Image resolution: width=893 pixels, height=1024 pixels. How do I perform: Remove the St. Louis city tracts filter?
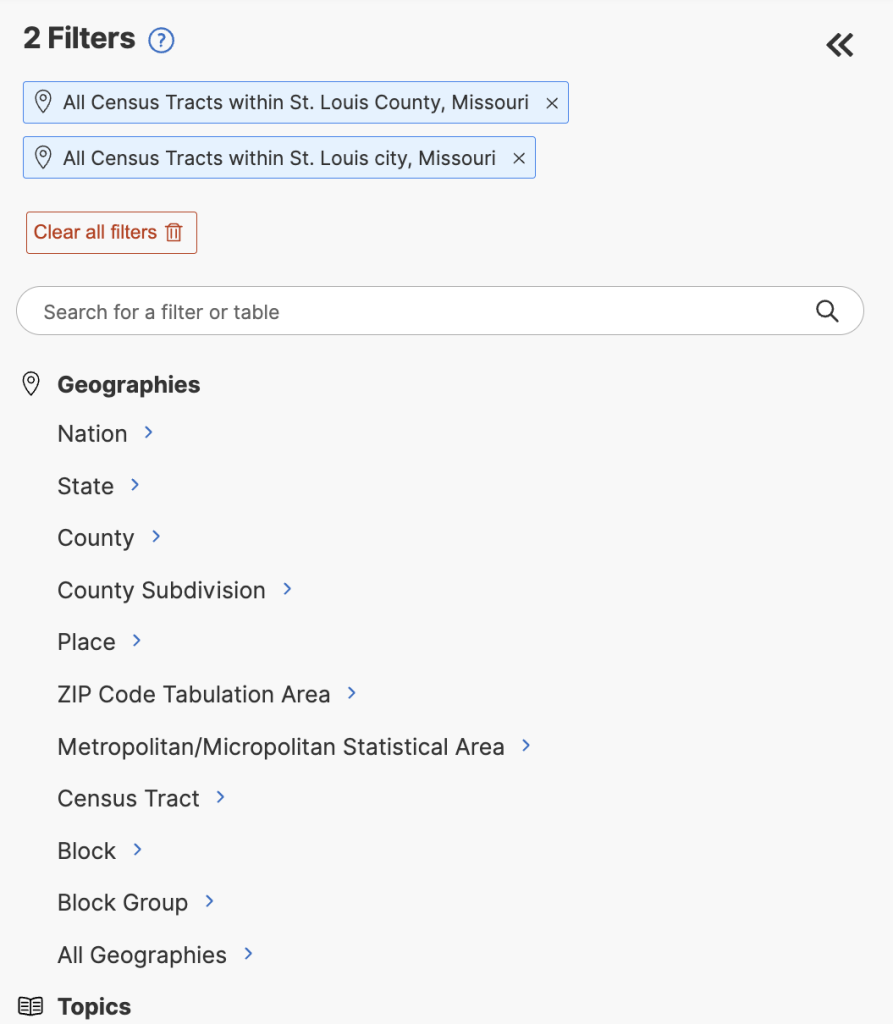(519, 158)
